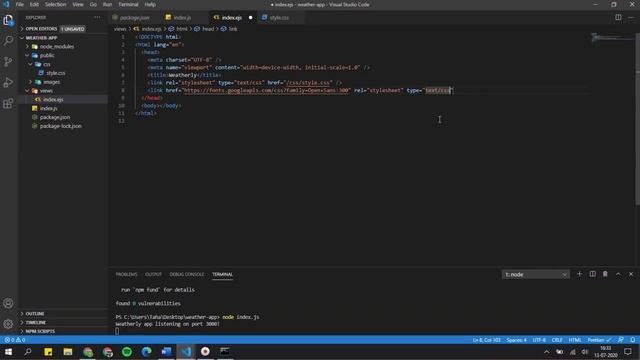Open the View menu

(78, 4)
